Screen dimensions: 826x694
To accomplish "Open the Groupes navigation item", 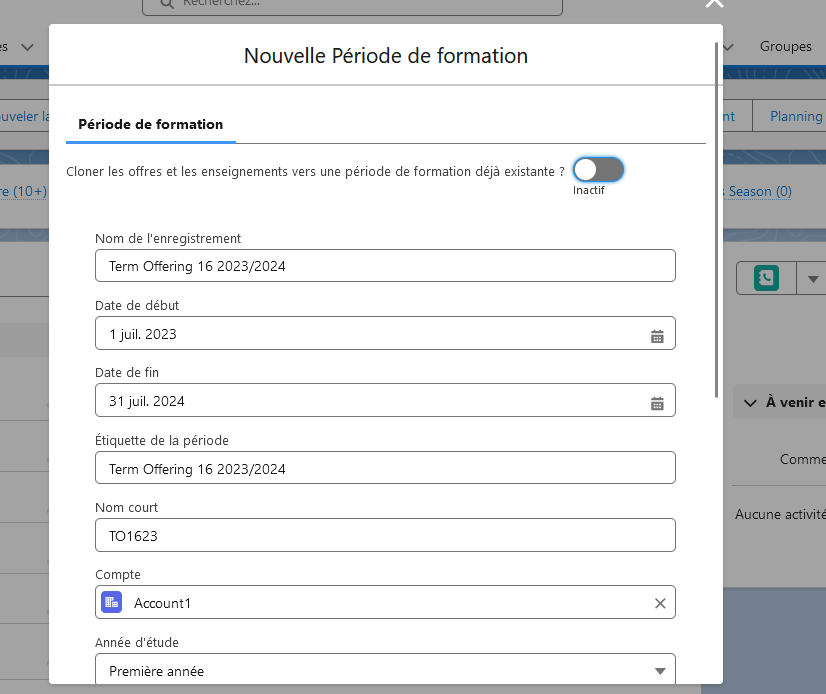I will tap(785, 47).
